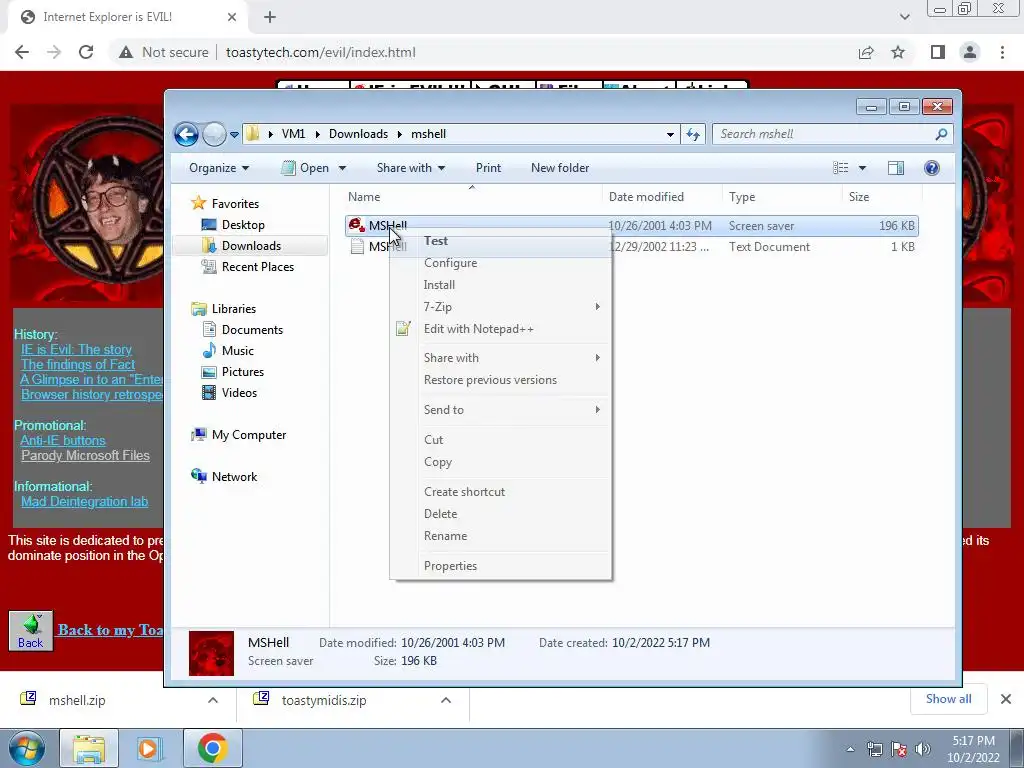Viewport: 1024px width, 768px height.
Task: Open the Windows Start button
Action: pyautogui.click(x=26, y=748)
